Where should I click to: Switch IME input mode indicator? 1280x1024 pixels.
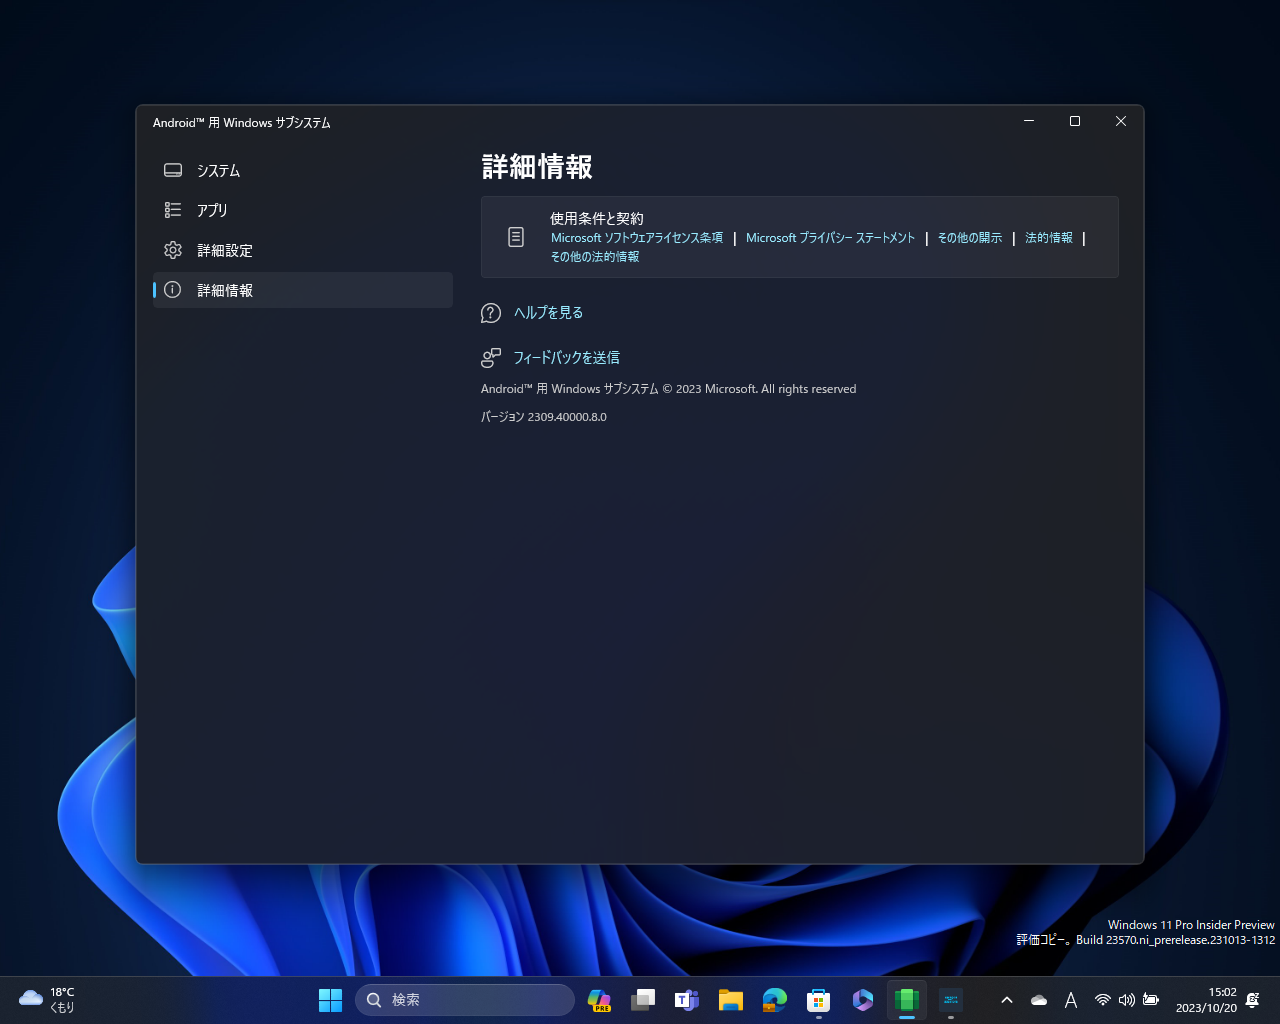[1070, 999]
